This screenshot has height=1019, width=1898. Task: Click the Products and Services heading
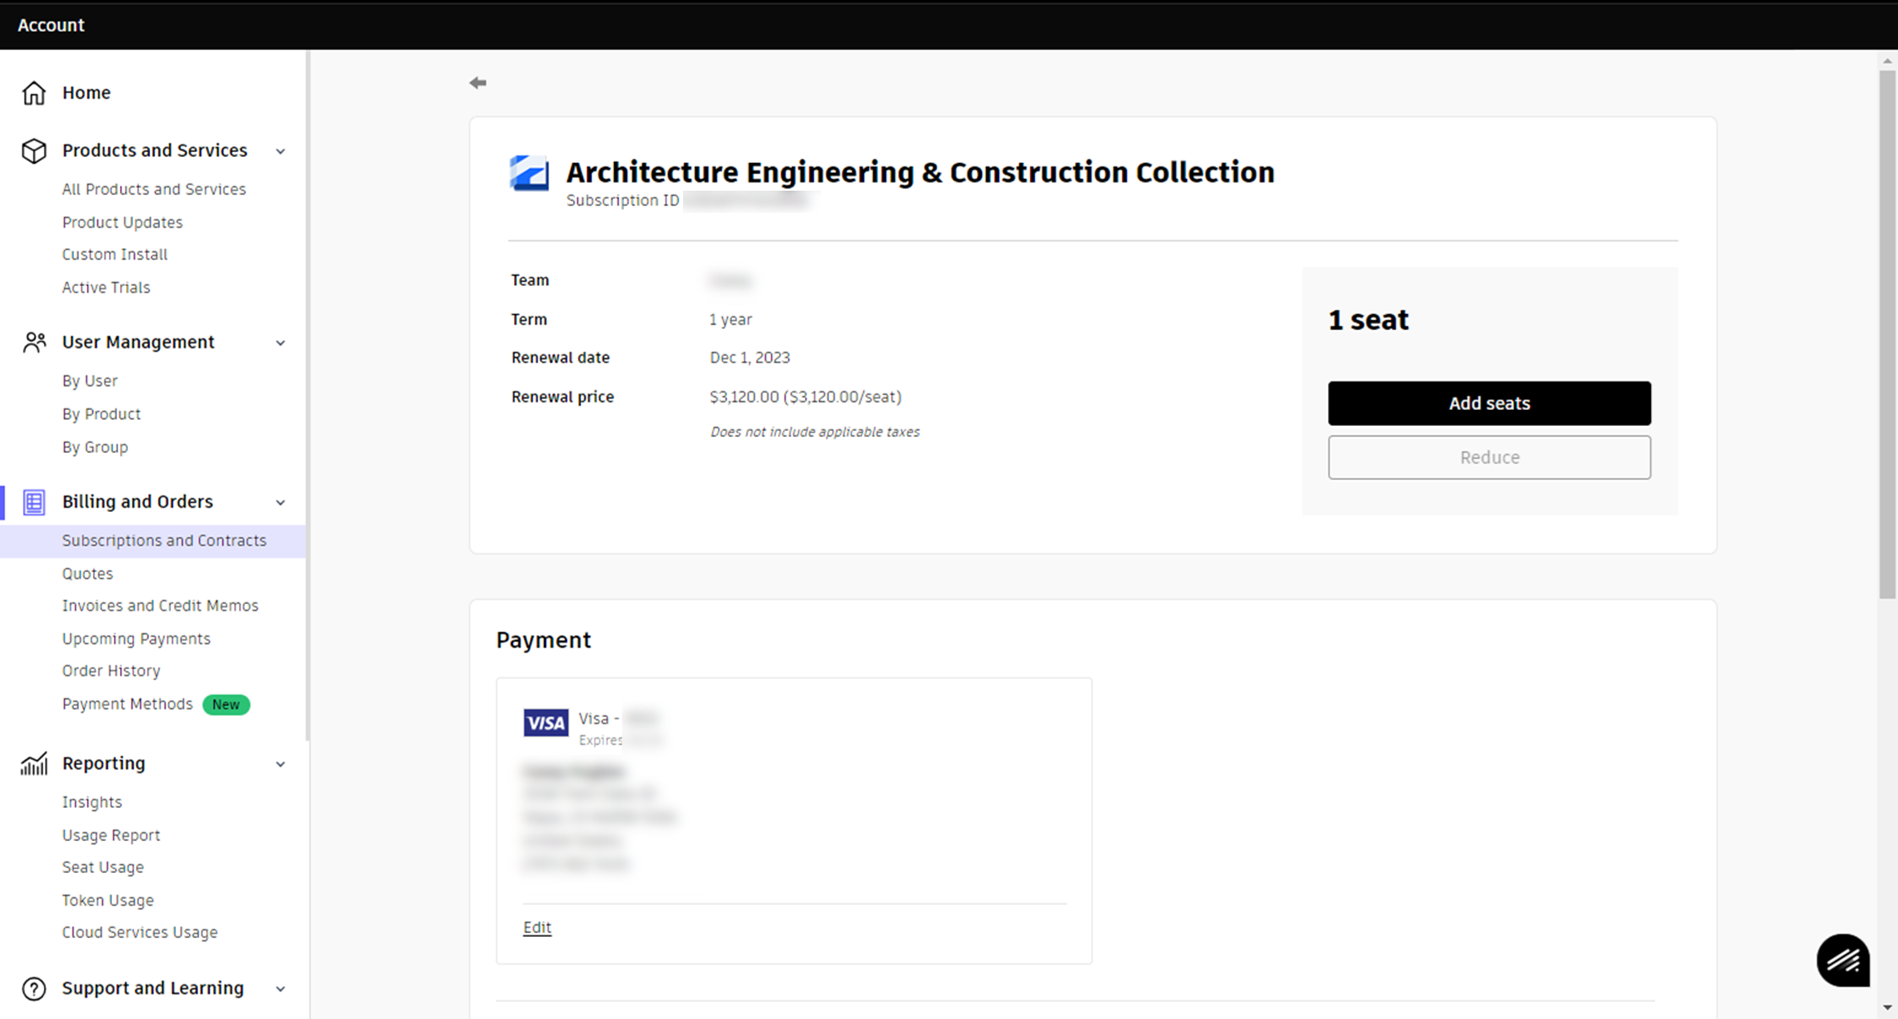[x=155, y=151]
